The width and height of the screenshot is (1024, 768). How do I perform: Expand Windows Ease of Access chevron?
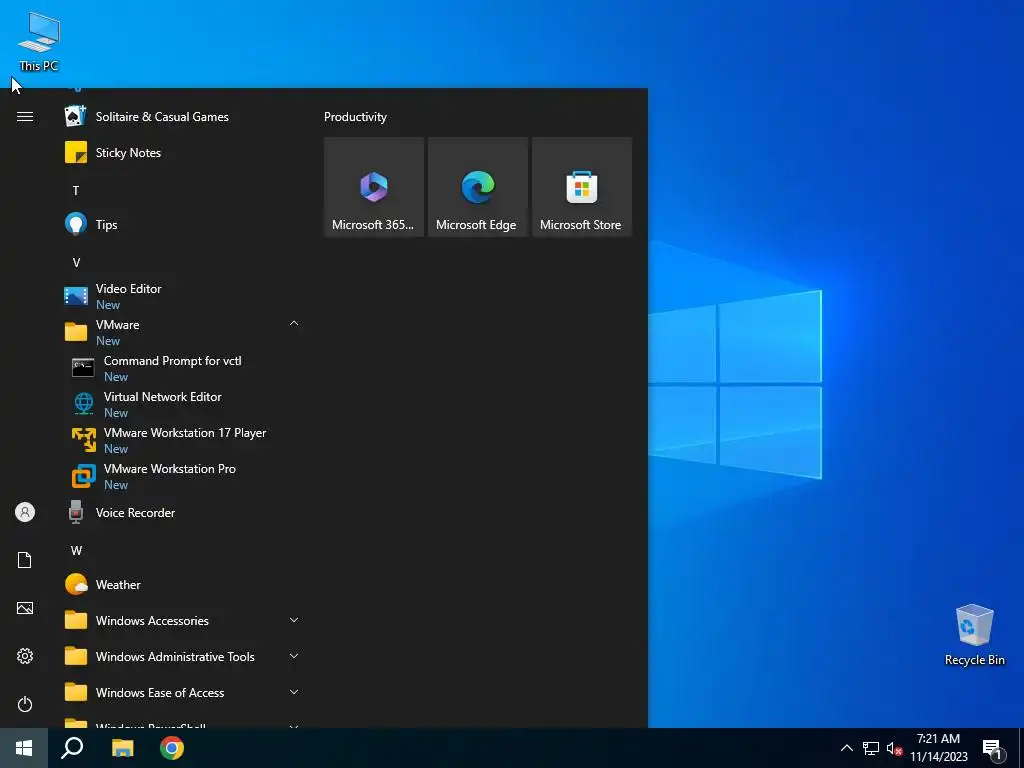294,692
